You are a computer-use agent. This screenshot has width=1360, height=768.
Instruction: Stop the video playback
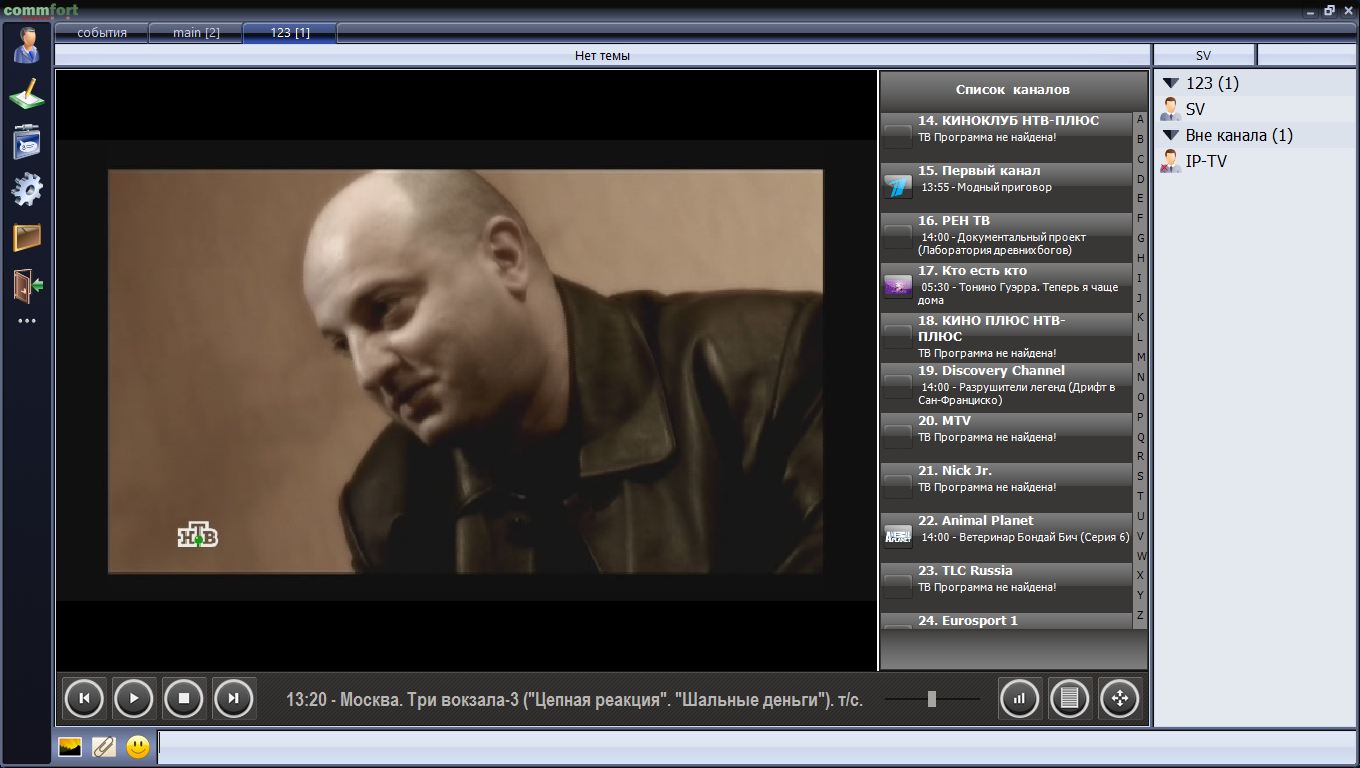[184, 698]
